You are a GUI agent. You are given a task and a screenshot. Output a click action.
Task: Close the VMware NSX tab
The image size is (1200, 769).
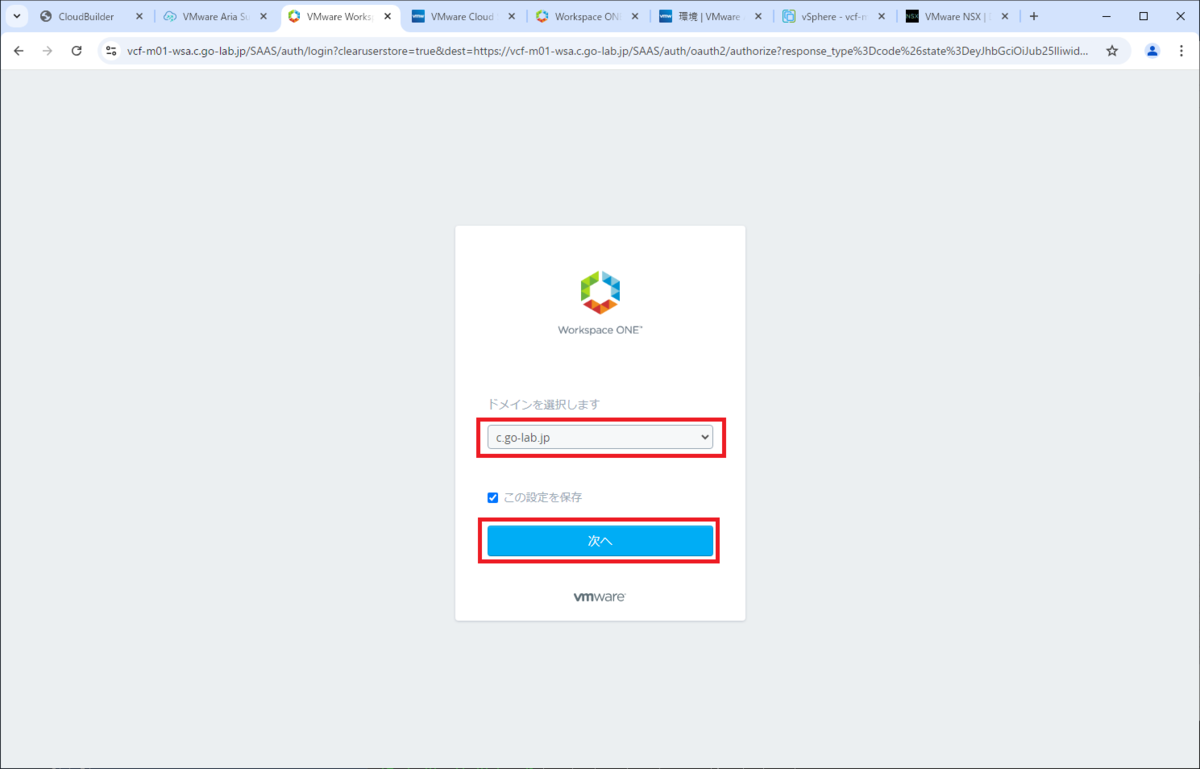tap(1006, 16)
